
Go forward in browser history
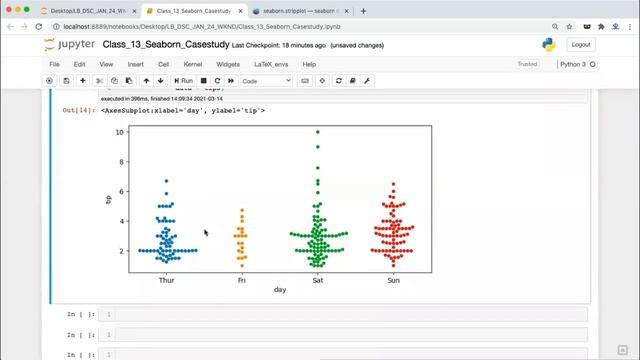[24, 27]
